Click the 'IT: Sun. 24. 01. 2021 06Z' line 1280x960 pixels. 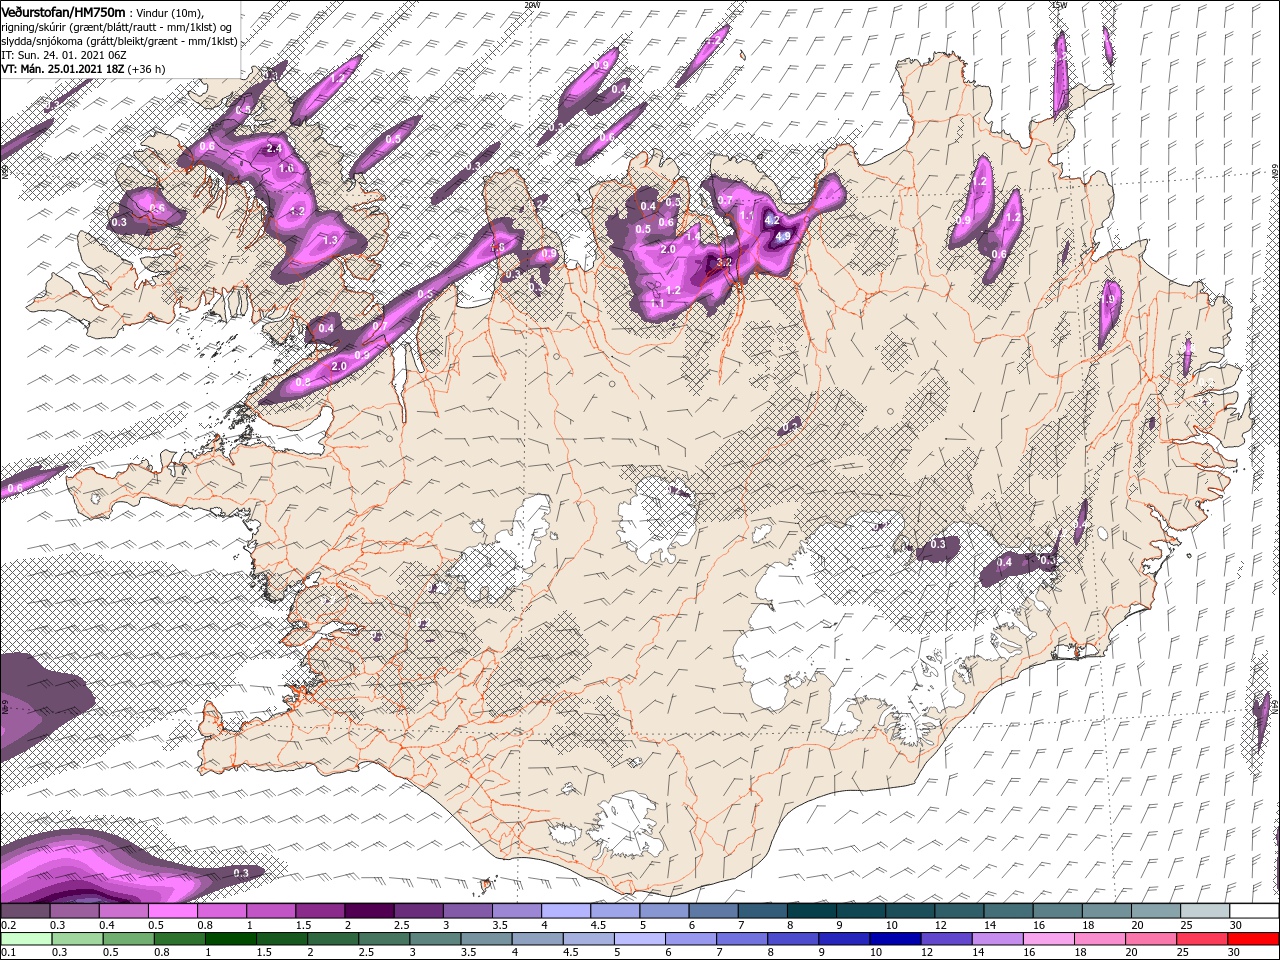[x=64, y=55]
